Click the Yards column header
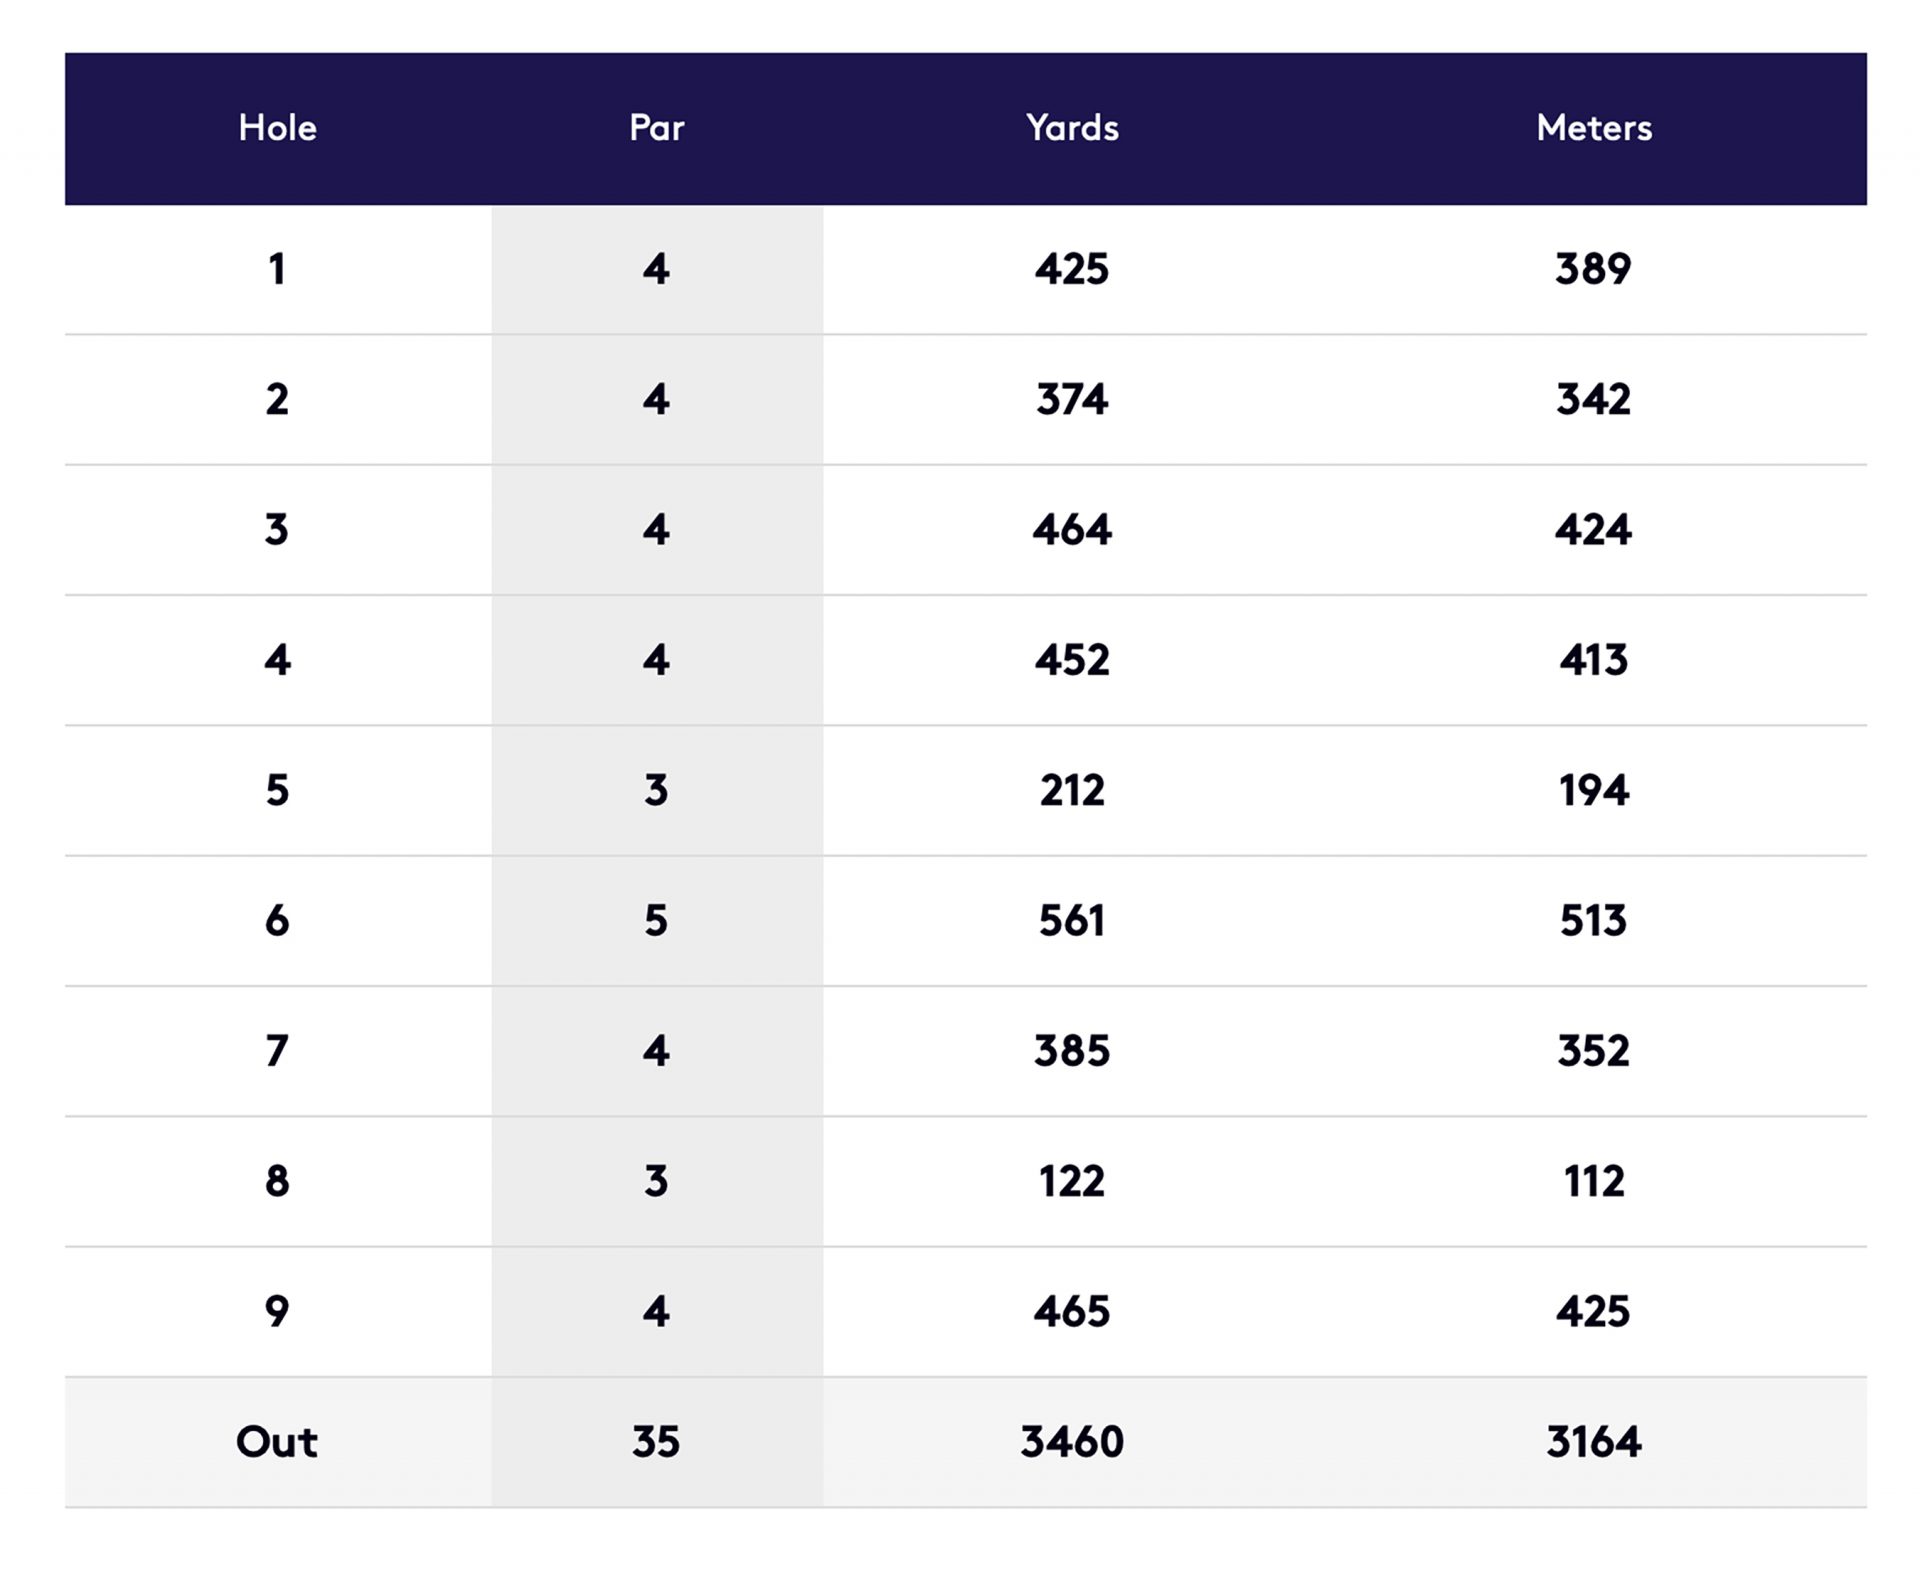Screen dimensions: 1920x1586 coord(1072,128)
